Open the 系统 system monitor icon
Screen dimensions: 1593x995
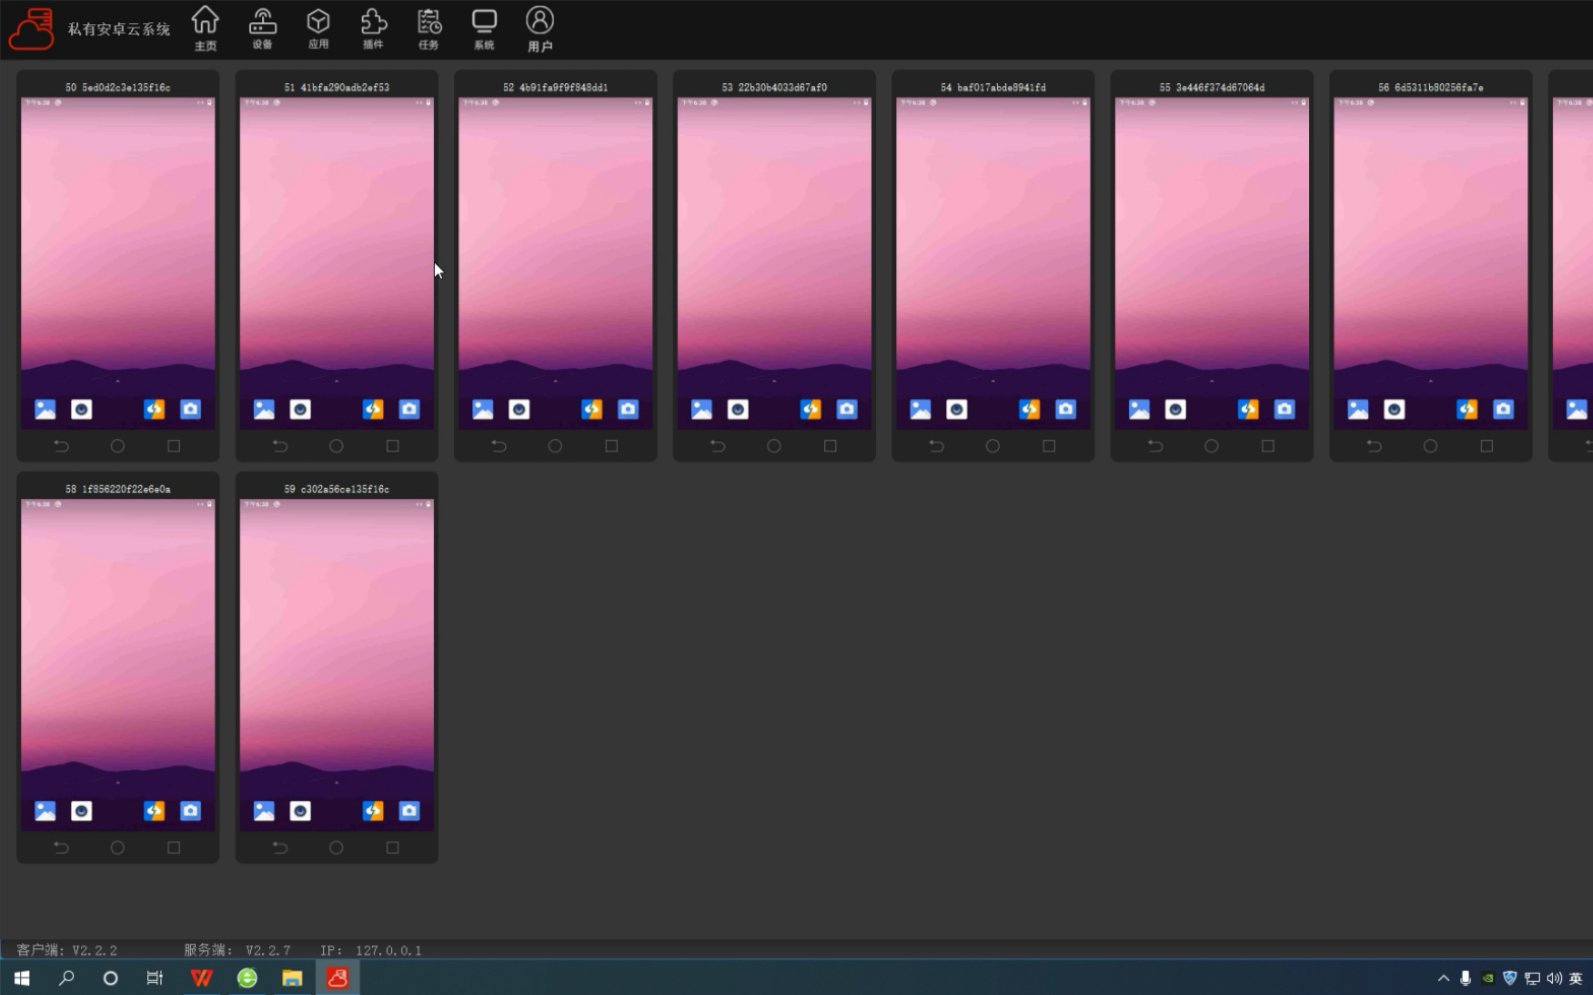(x=484, y=28)
